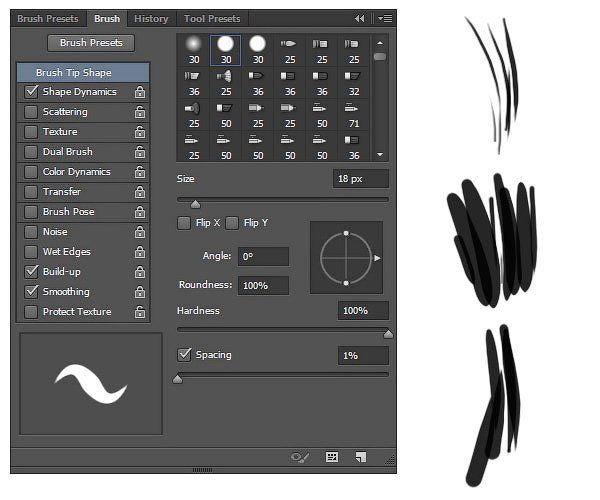Click the panel resize grip corner
600x500 pixels.
[390, 460]
